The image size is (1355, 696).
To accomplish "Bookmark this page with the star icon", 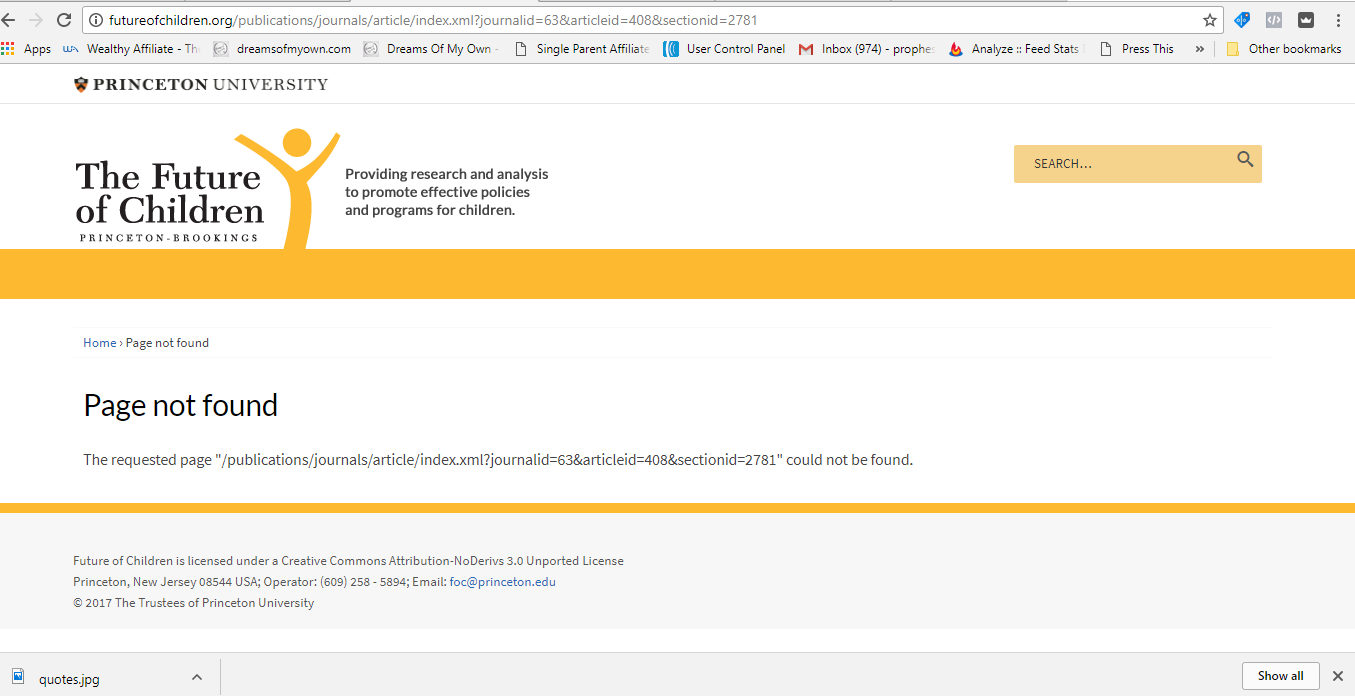I will tap(1210, 20).
